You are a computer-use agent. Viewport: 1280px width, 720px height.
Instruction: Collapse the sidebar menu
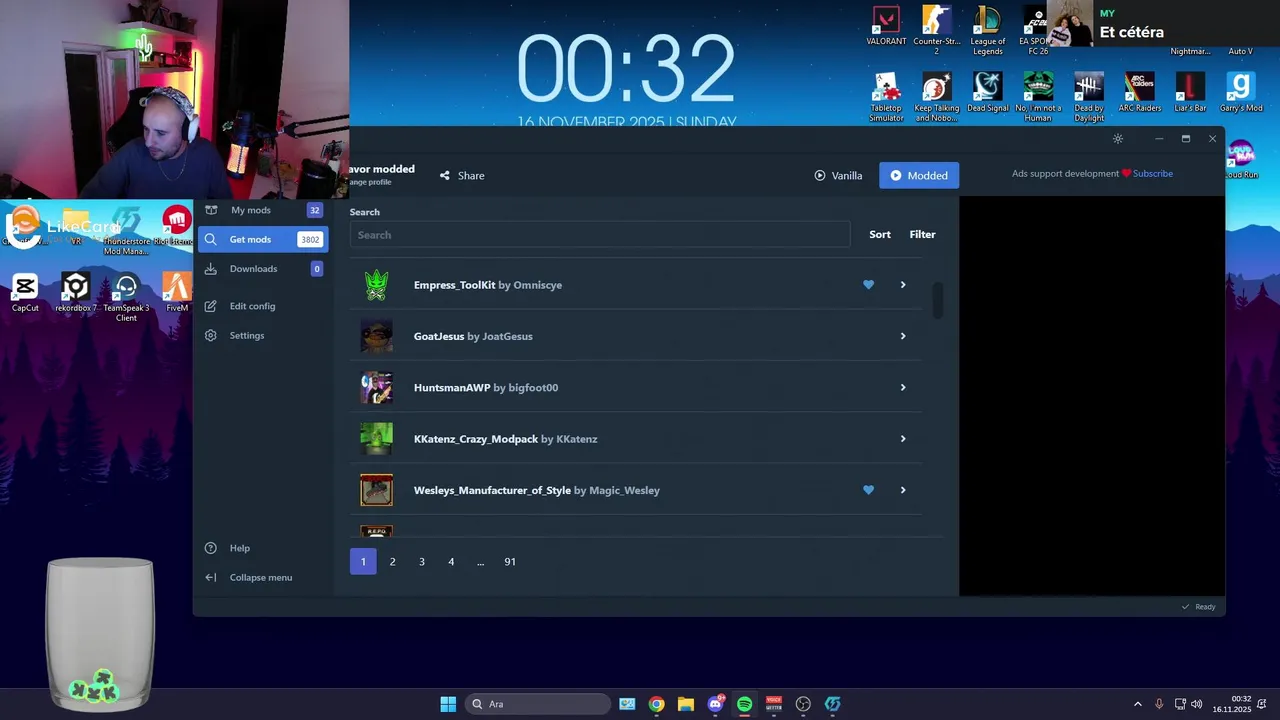tap(261, 577)
